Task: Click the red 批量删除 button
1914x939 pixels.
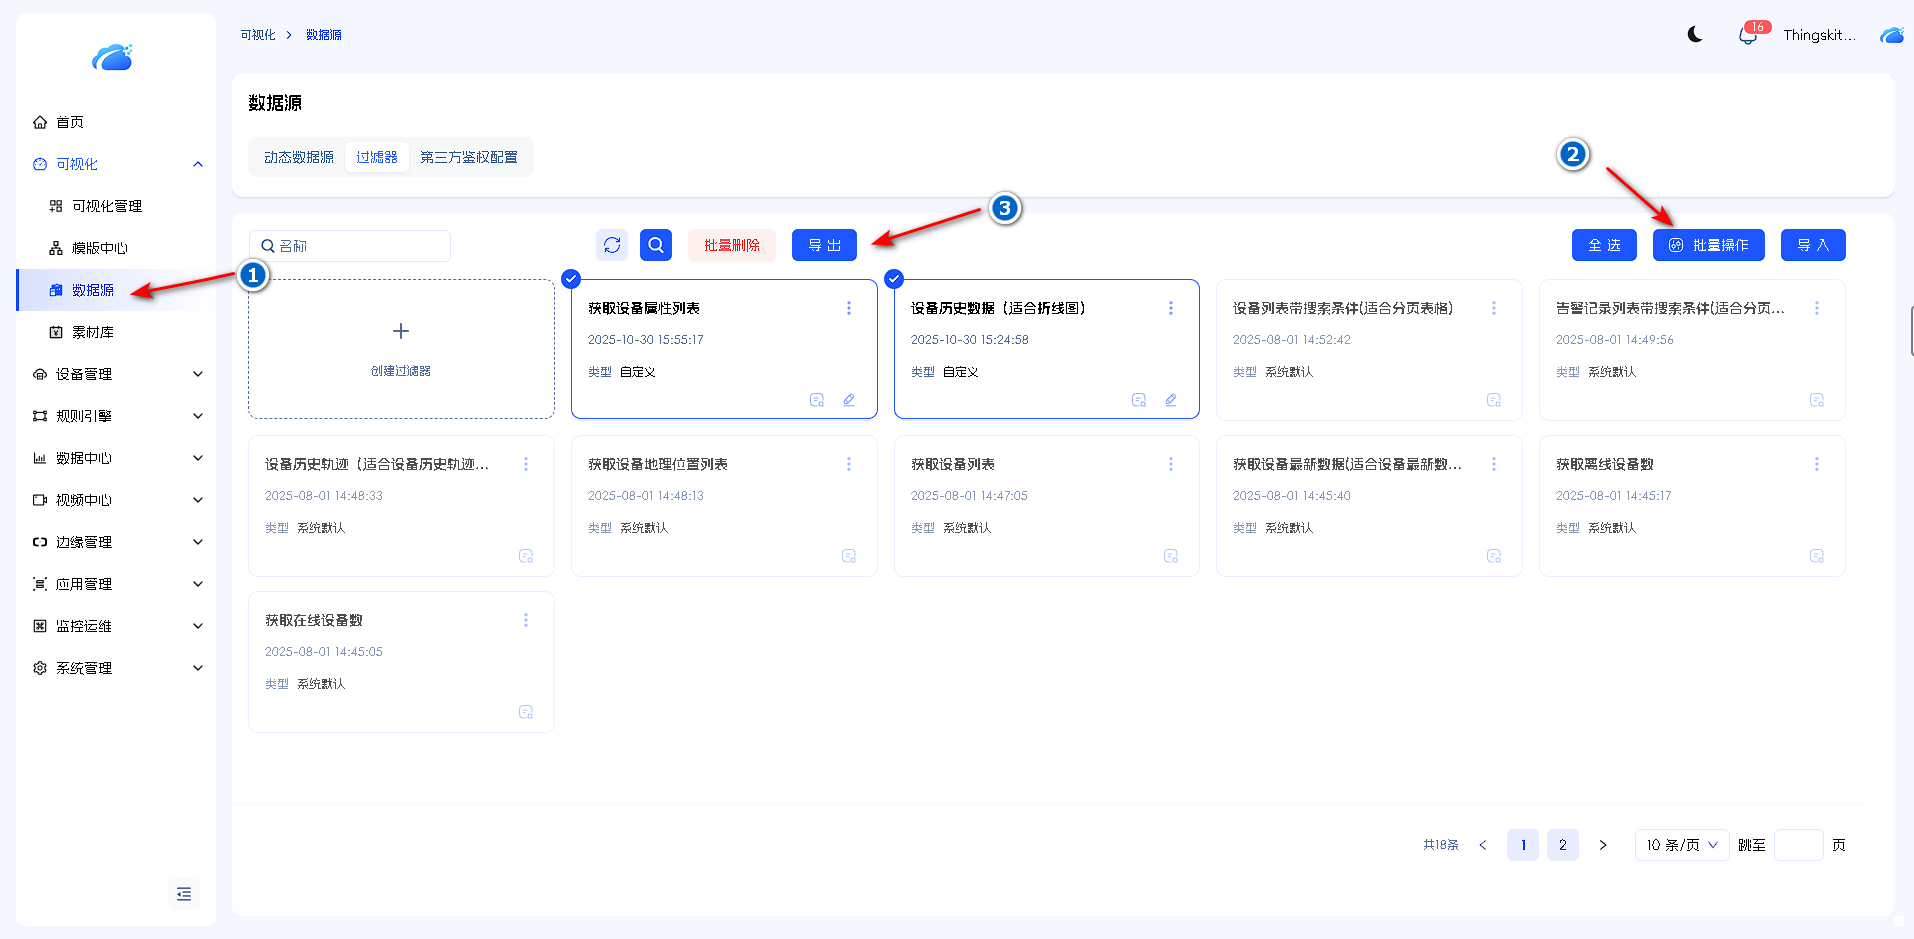Action: pyautogui.click(x=732, y=245)
